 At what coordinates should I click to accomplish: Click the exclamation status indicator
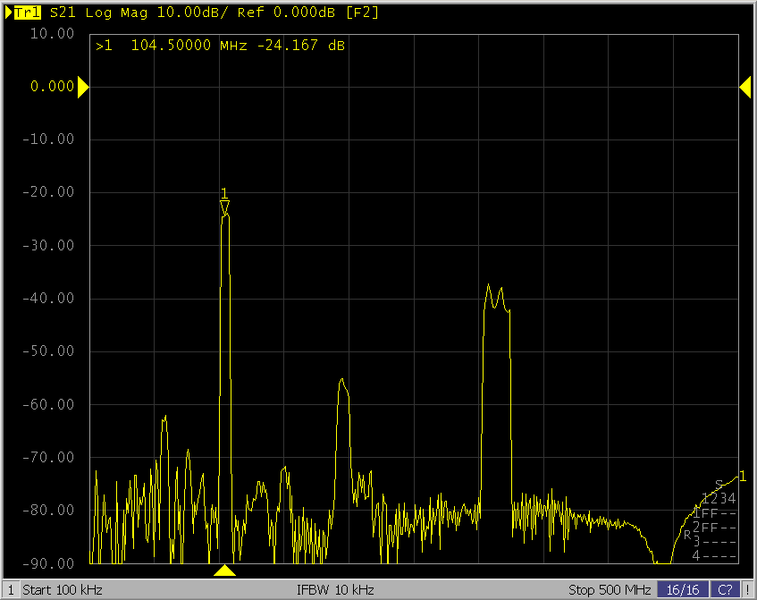click(x=748, y=590)
